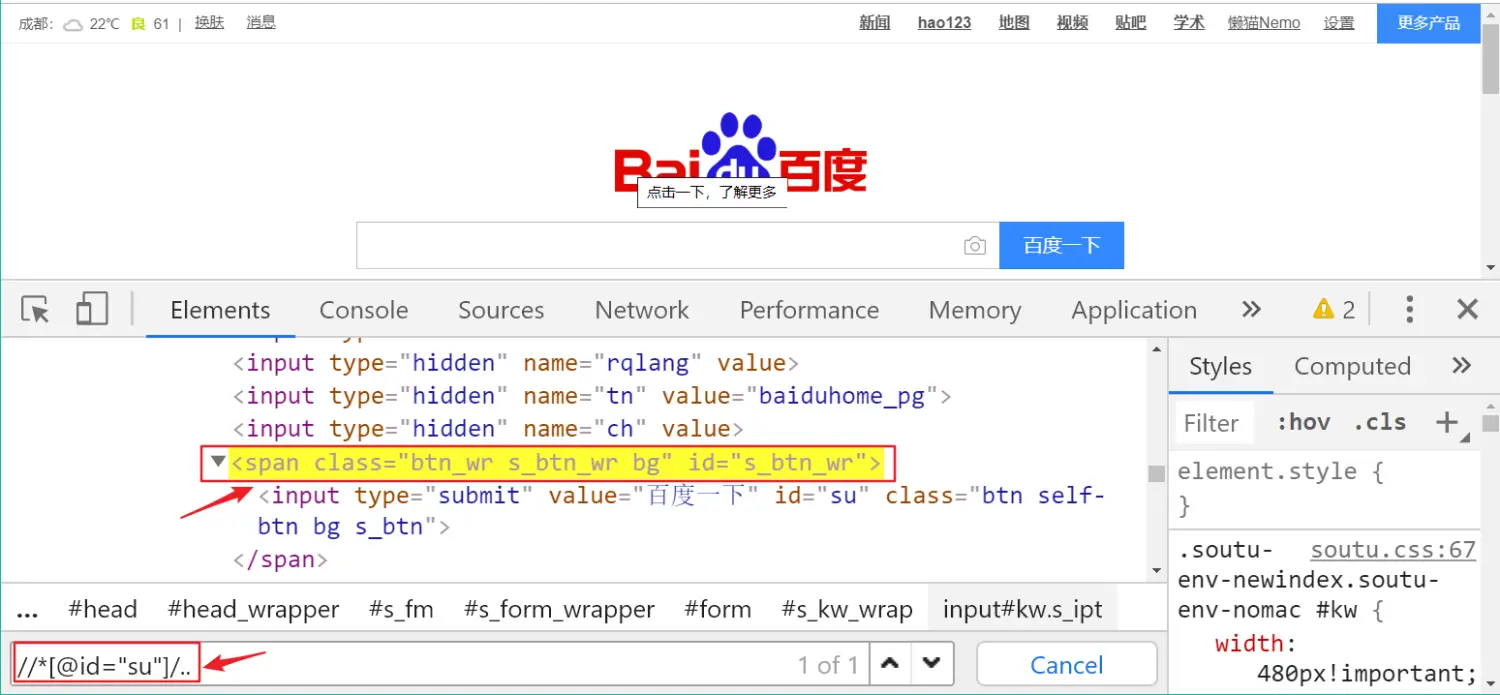Screen dimensions: 1500x695
Task: Open the Performance tab
Action: coord(809,310)
